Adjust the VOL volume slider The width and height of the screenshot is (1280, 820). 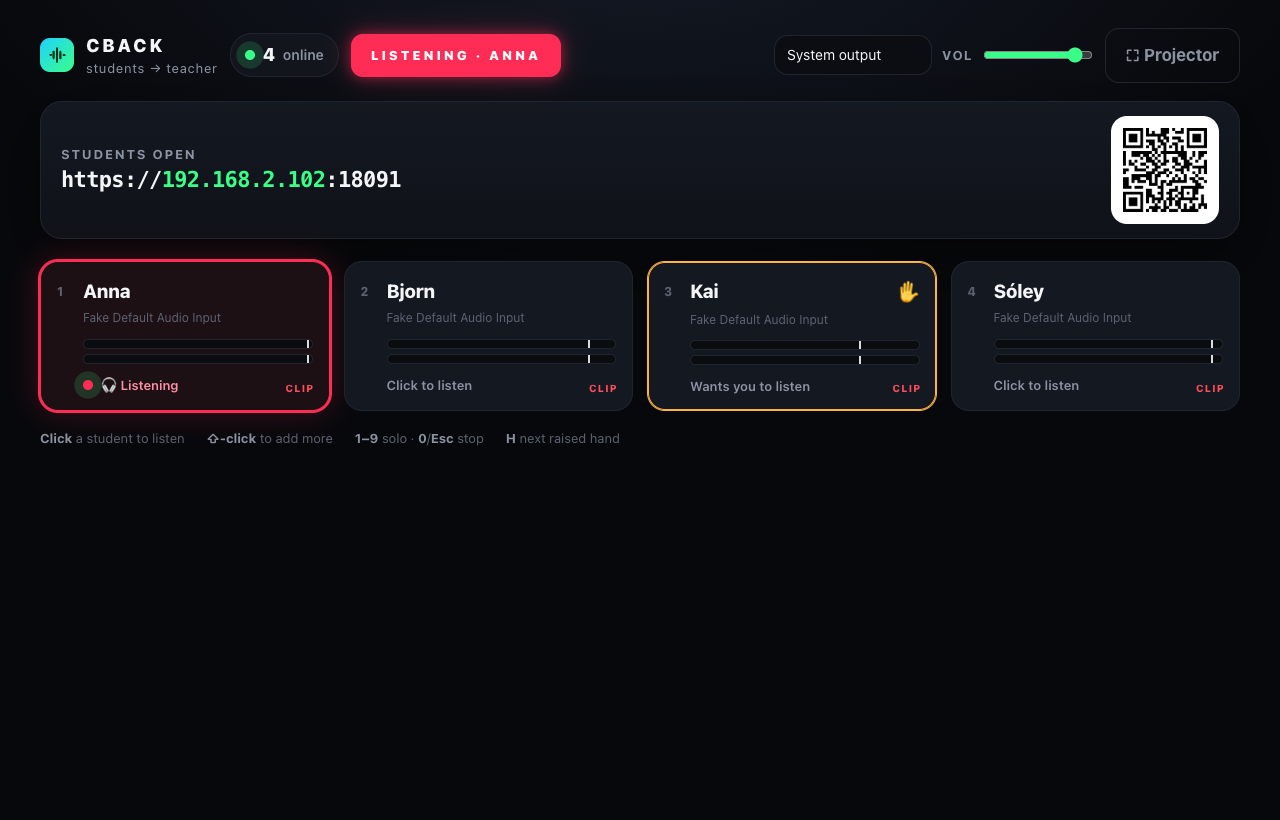click(x=1038, y=55)
